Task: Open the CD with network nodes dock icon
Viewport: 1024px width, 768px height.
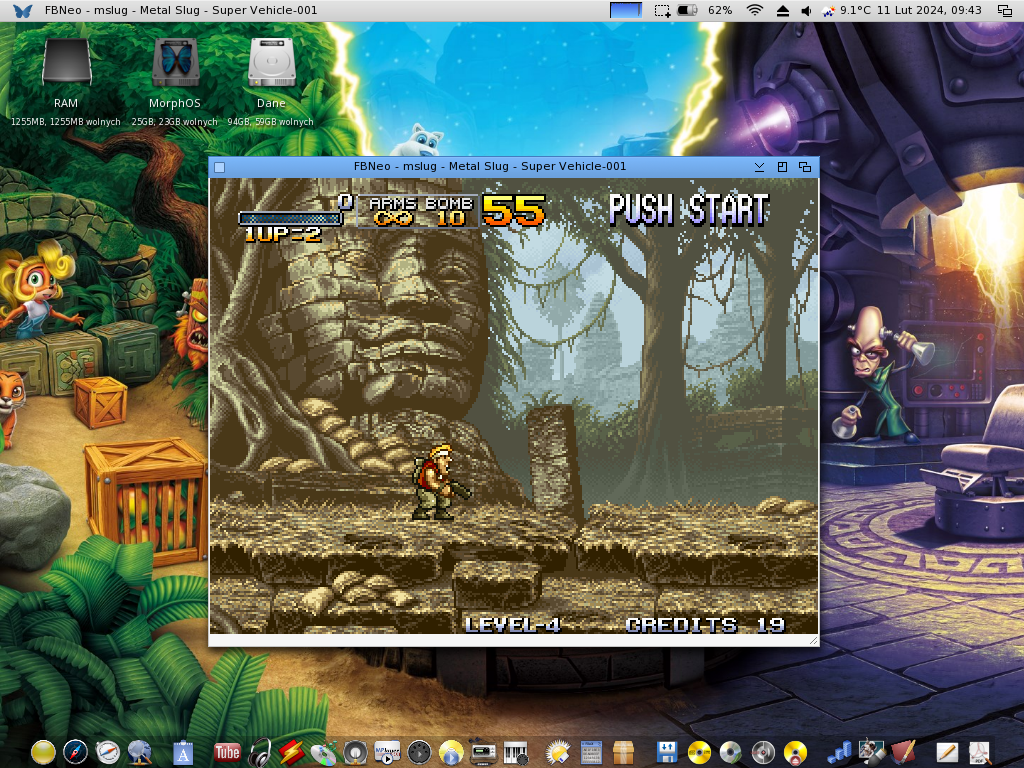Action: click(323, 752)
